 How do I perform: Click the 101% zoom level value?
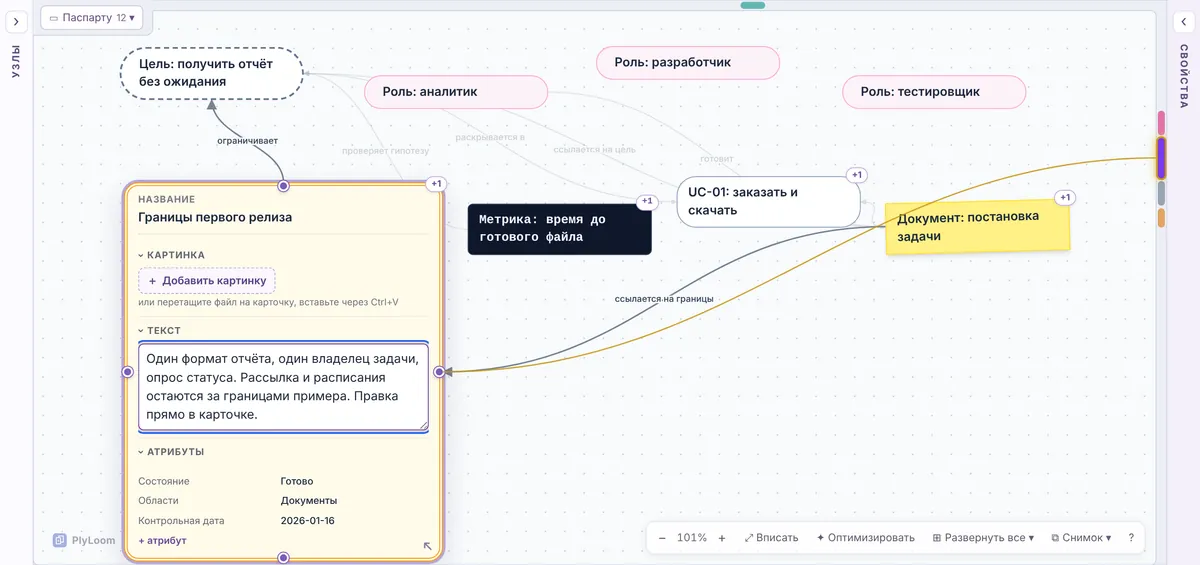pyautogui.click(x=692, y=538)
